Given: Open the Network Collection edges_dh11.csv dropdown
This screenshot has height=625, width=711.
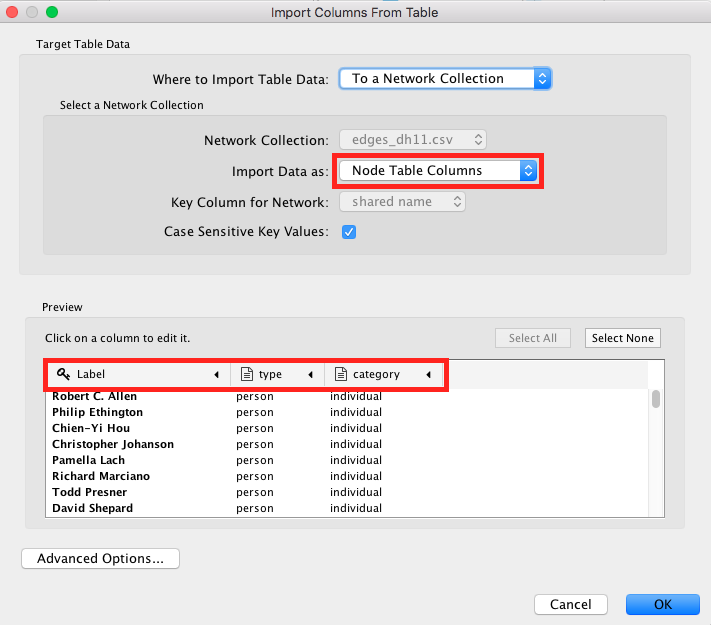Looking at the screenshot, I should (413, 140).
